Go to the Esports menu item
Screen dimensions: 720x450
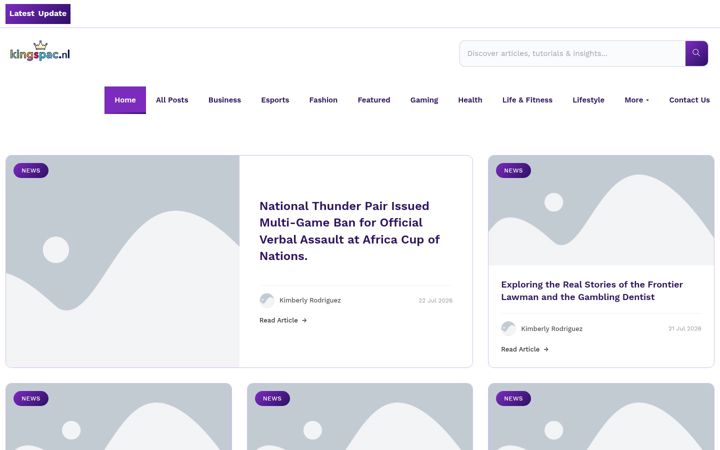click(275, 100)
